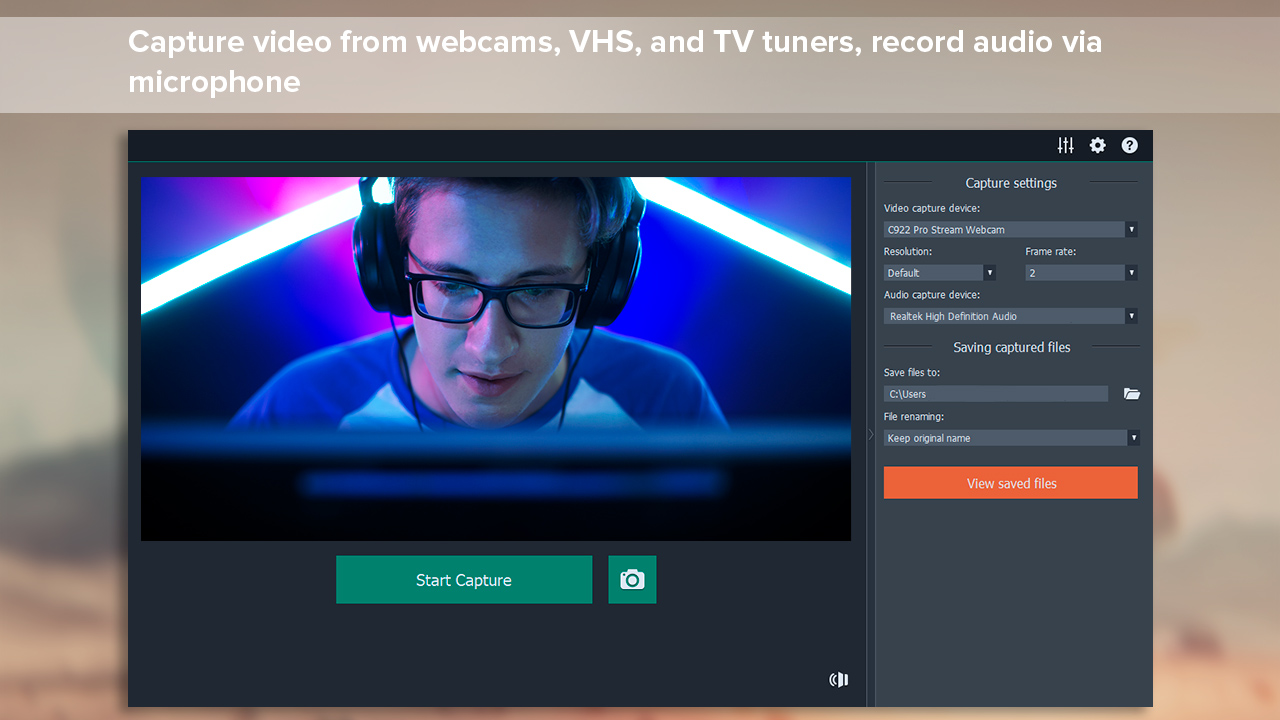Open the Resolution dropdown showing Default
The image size is (1280, 720).
click(x=990, y=272)
